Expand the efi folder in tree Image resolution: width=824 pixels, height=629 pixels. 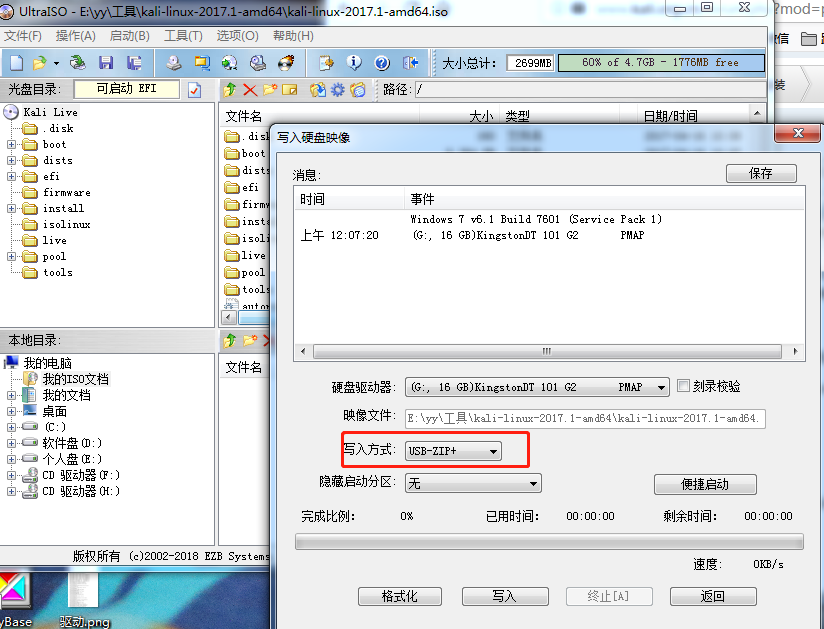(x=12, y=177)
